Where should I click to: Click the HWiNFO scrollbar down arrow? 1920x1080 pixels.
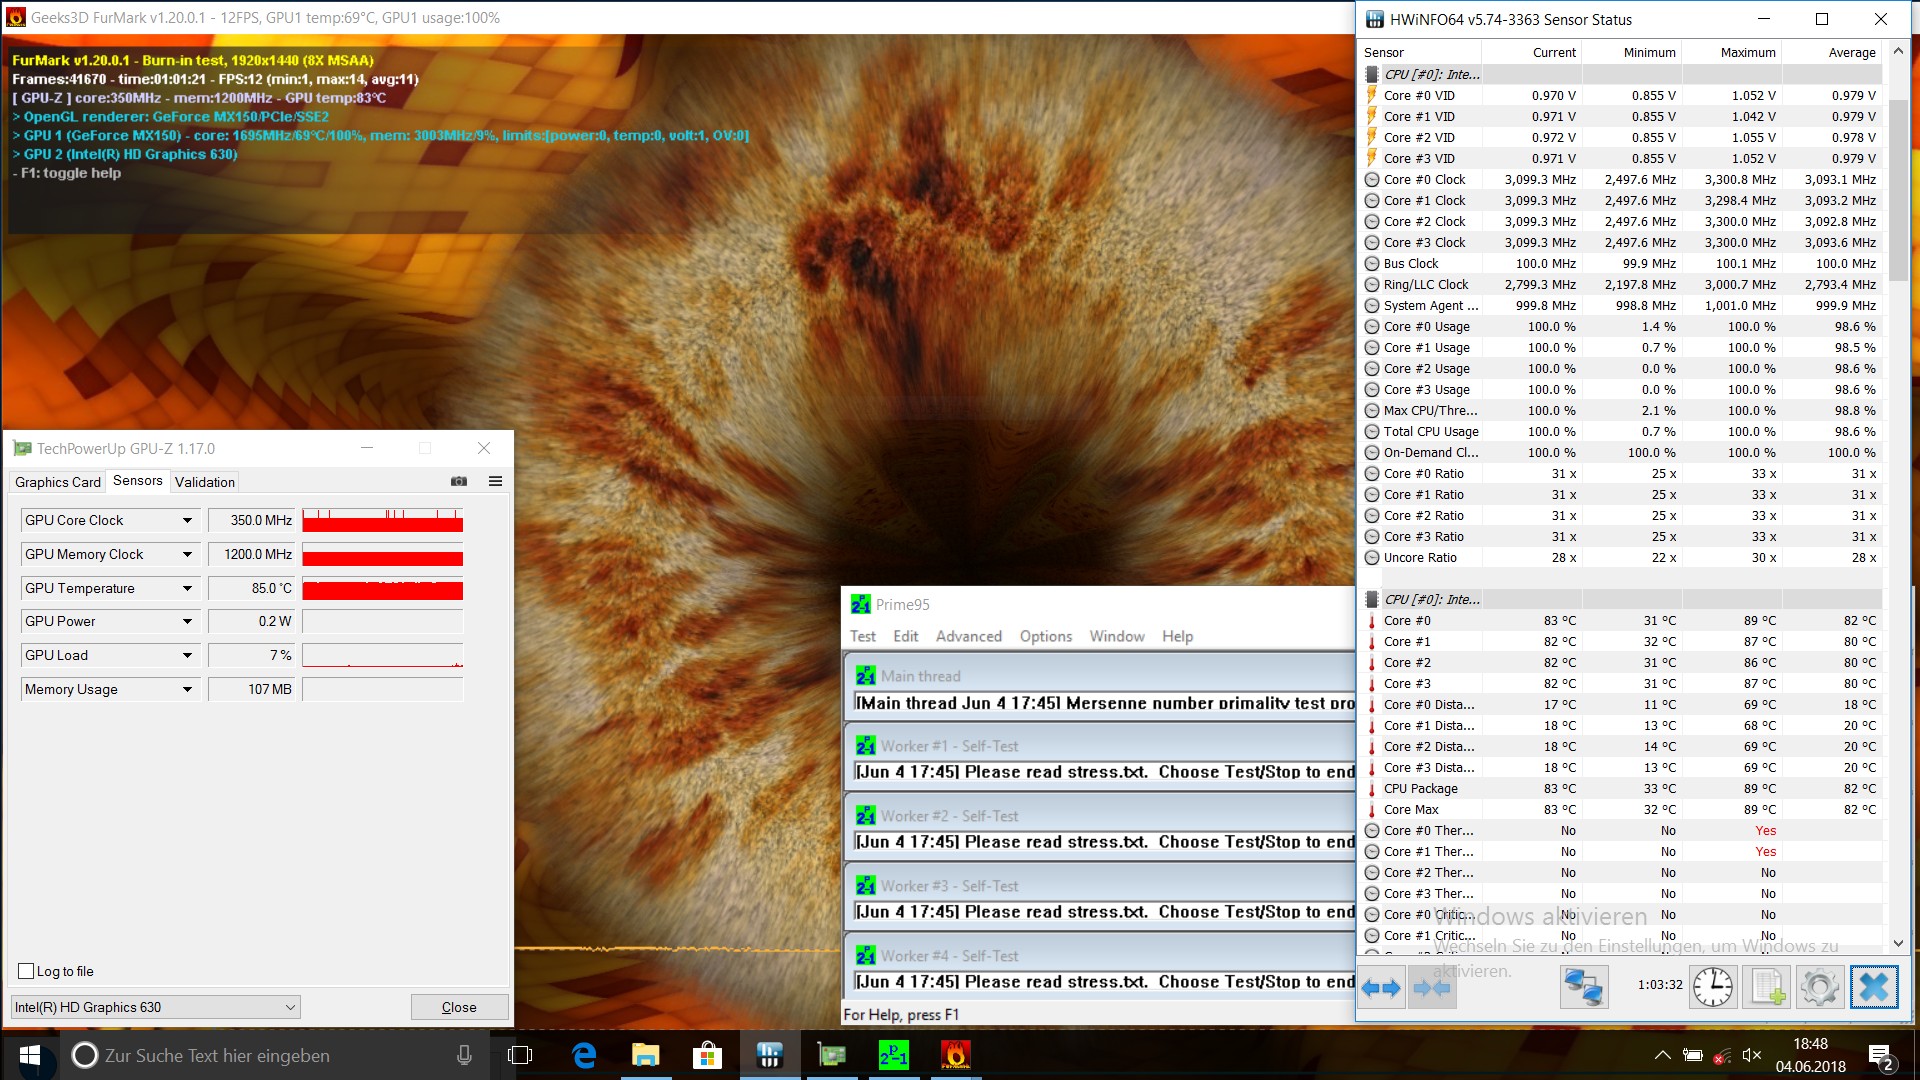pyautogui.click(x=1898, y=943)
